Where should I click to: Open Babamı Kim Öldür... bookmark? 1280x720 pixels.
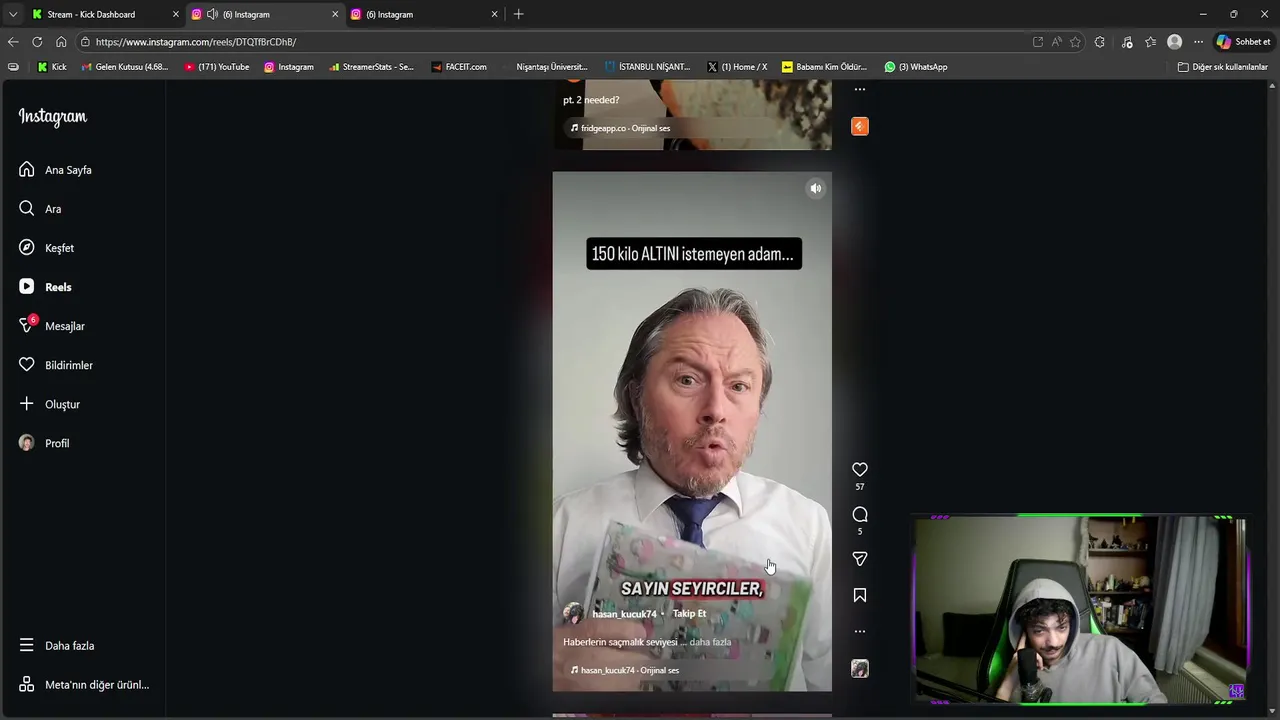824,67
